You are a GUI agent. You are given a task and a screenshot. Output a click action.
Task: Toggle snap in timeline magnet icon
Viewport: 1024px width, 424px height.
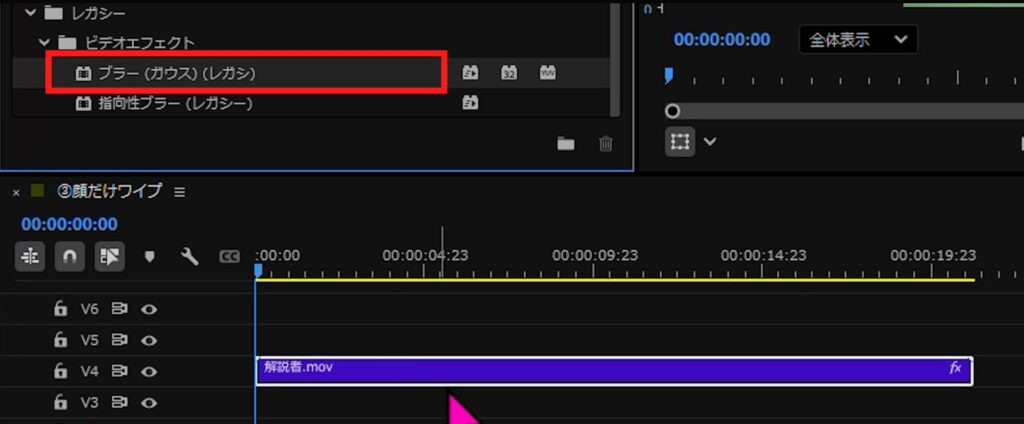pos(69,257)
